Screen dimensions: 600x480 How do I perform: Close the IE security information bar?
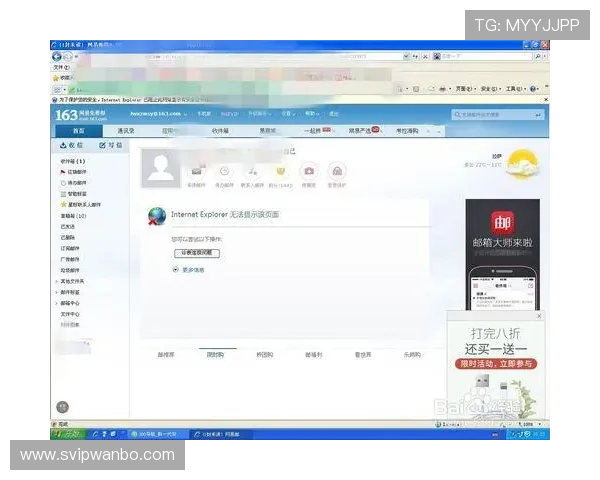[x=546, y=100]
